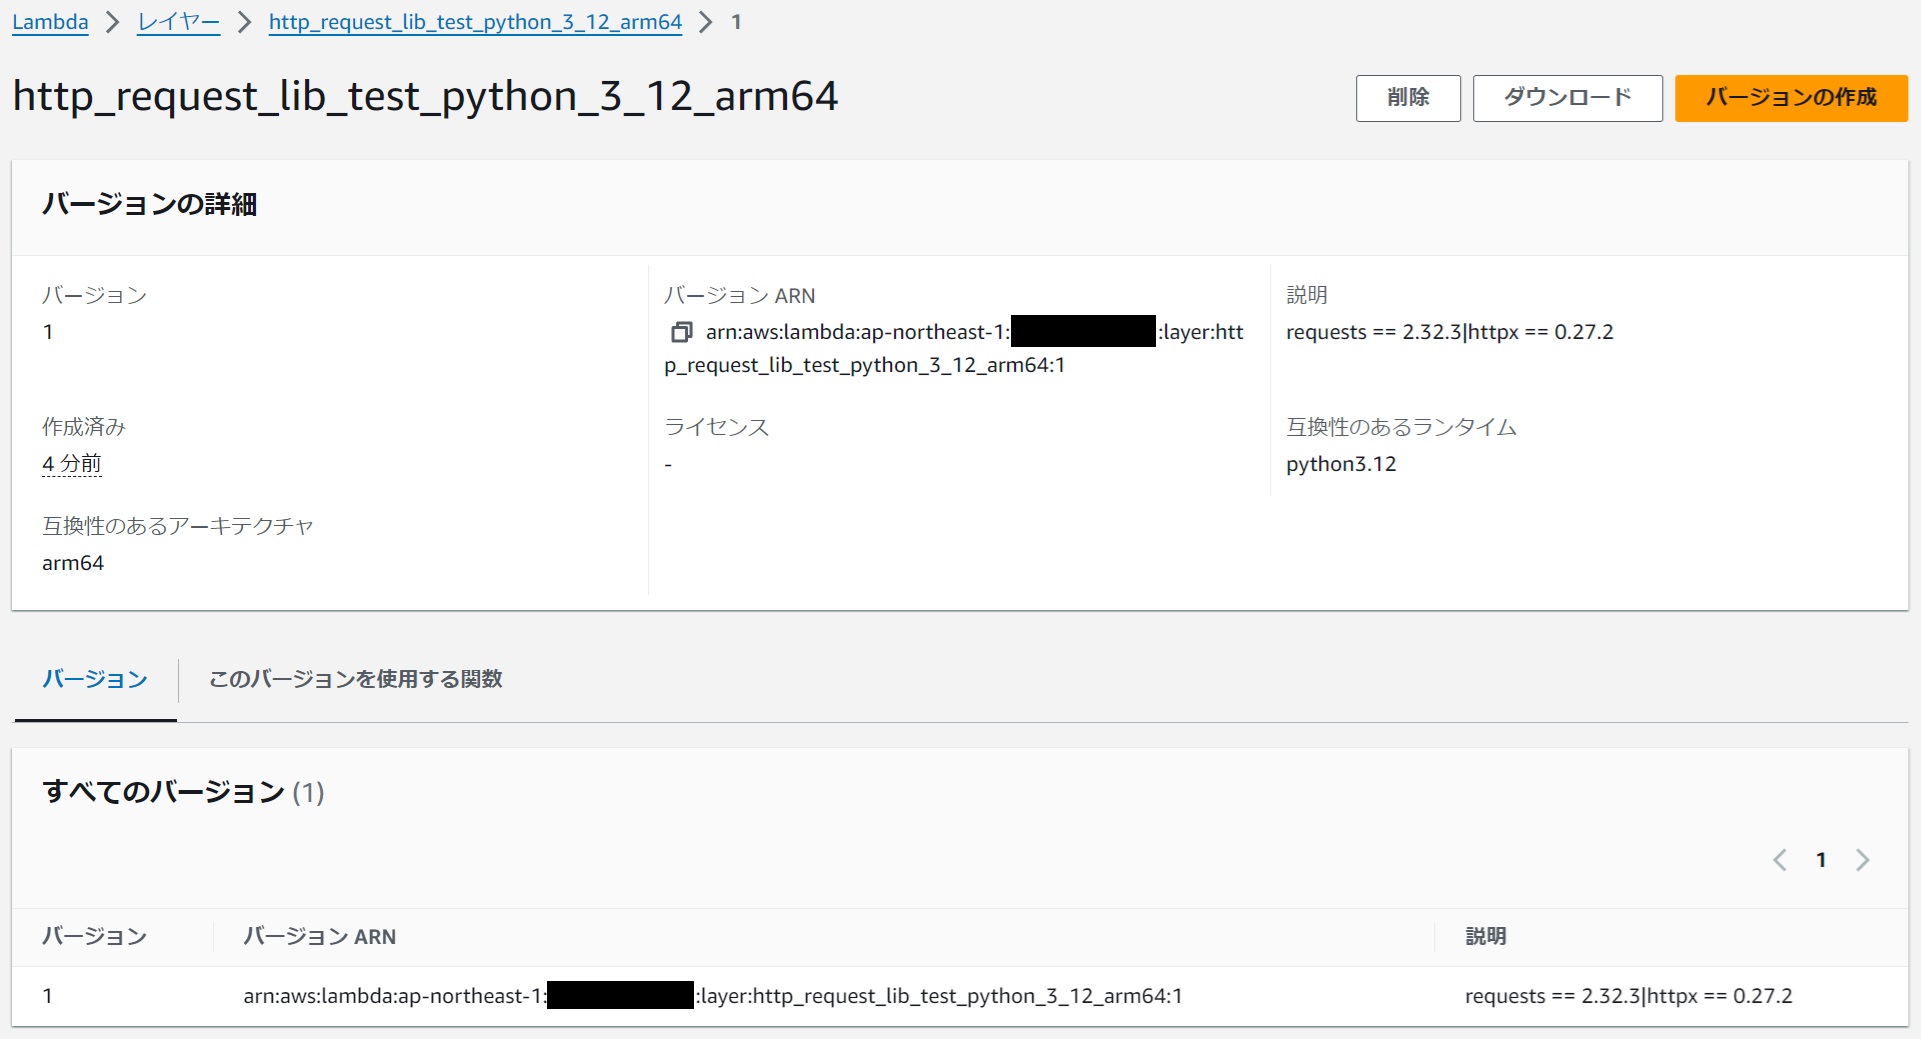Click version 1 in すべてのバージョン table
The height and width of the screenshot is (1039, 1921).
(47, 995)
